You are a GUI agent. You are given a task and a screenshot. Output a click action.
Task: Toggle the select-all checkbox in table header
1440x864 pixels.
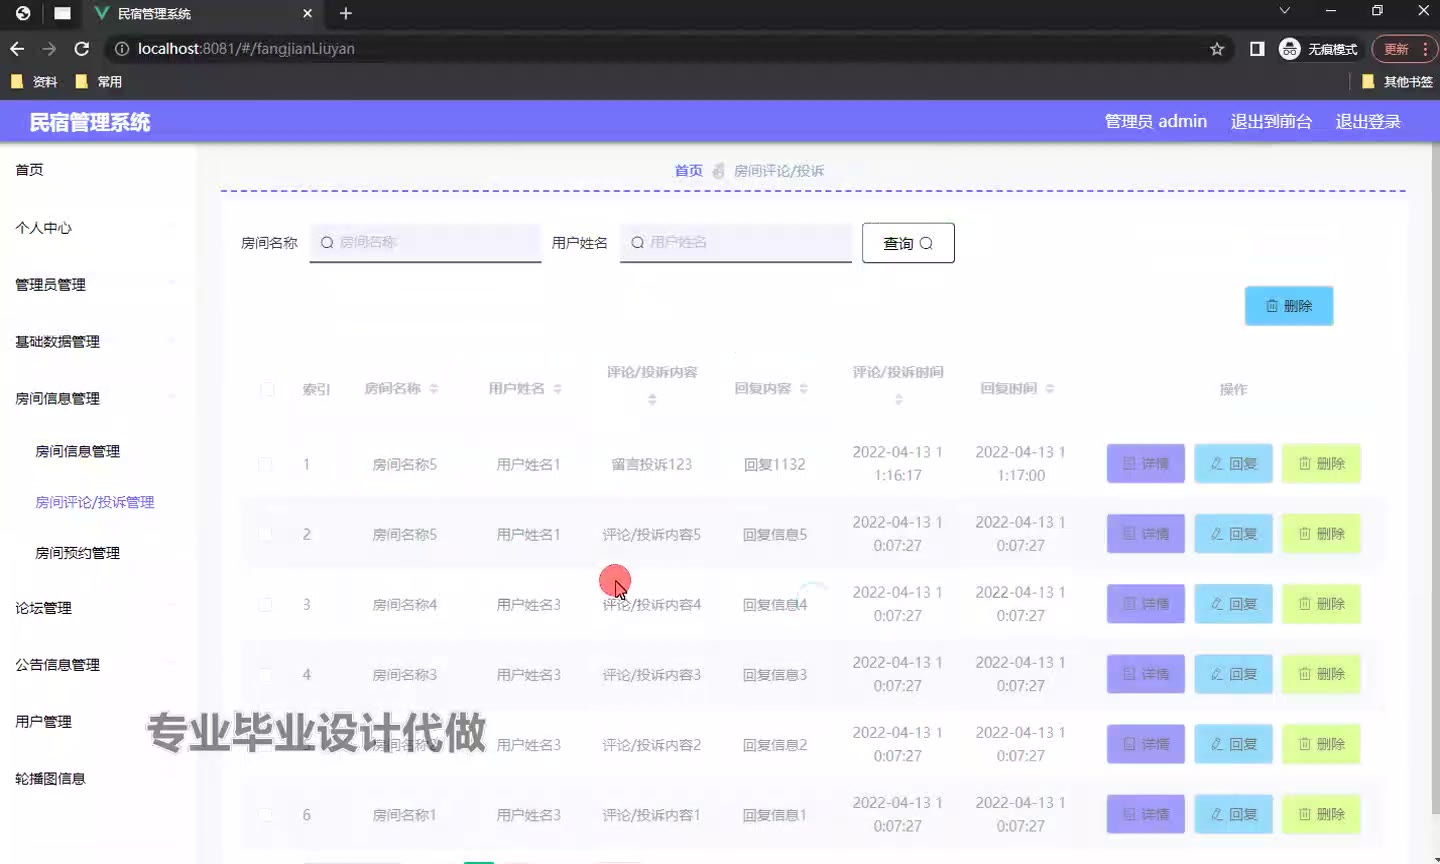[267, 389]
